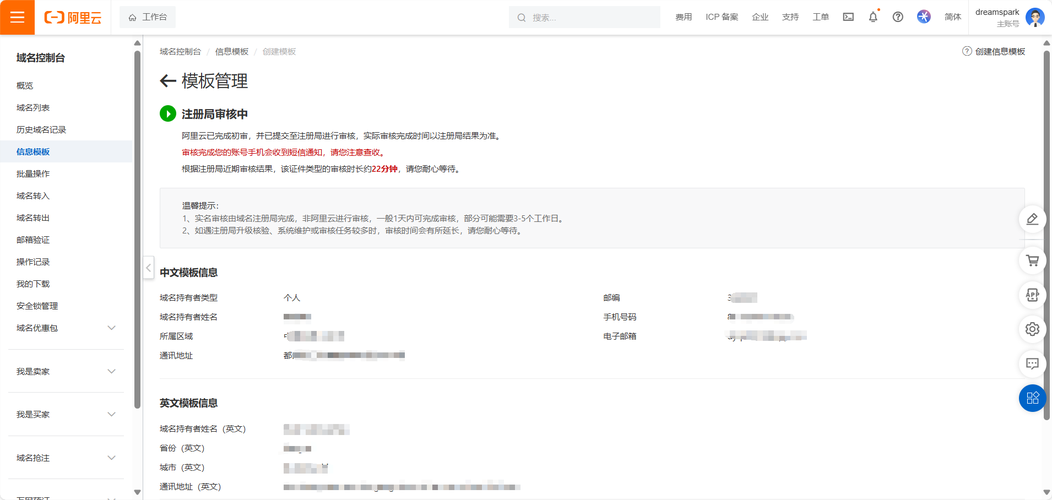
Task: Open the 工单 menu
Action: 821,17
